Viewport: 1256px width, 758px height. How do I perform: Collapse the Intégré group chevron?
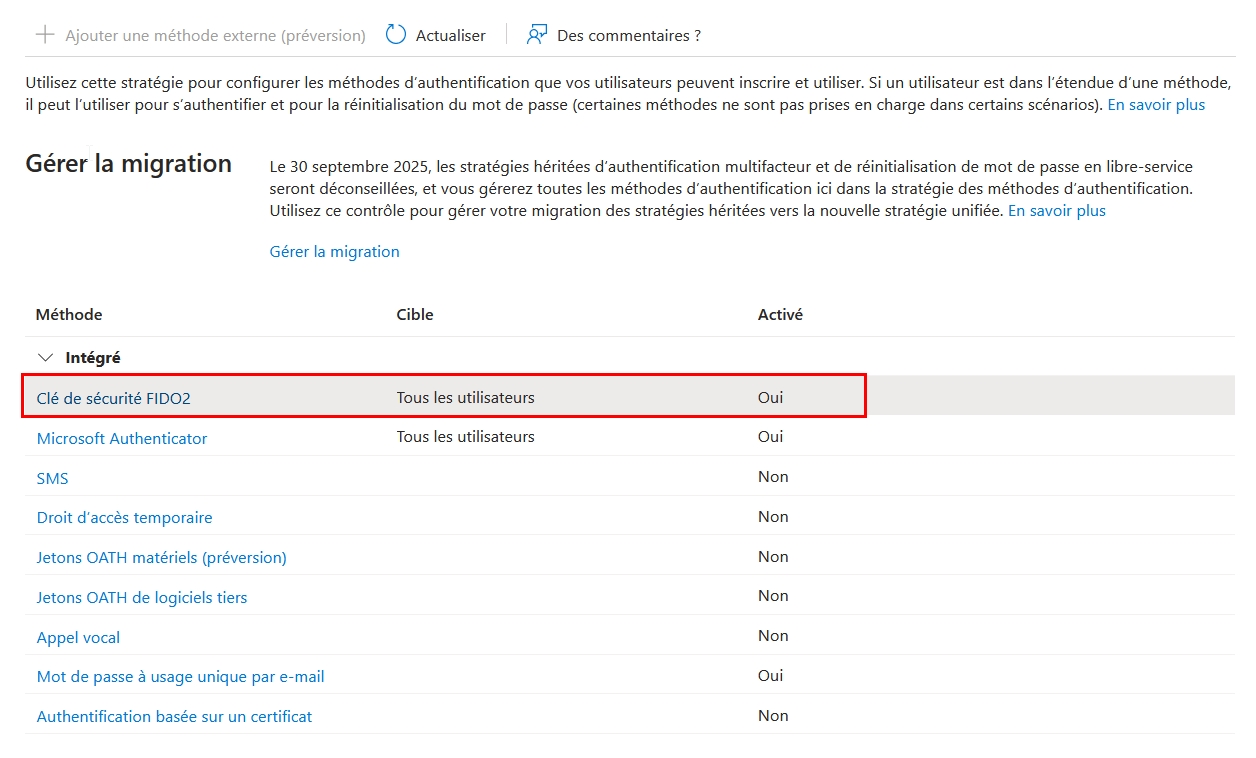pos(44,357)
